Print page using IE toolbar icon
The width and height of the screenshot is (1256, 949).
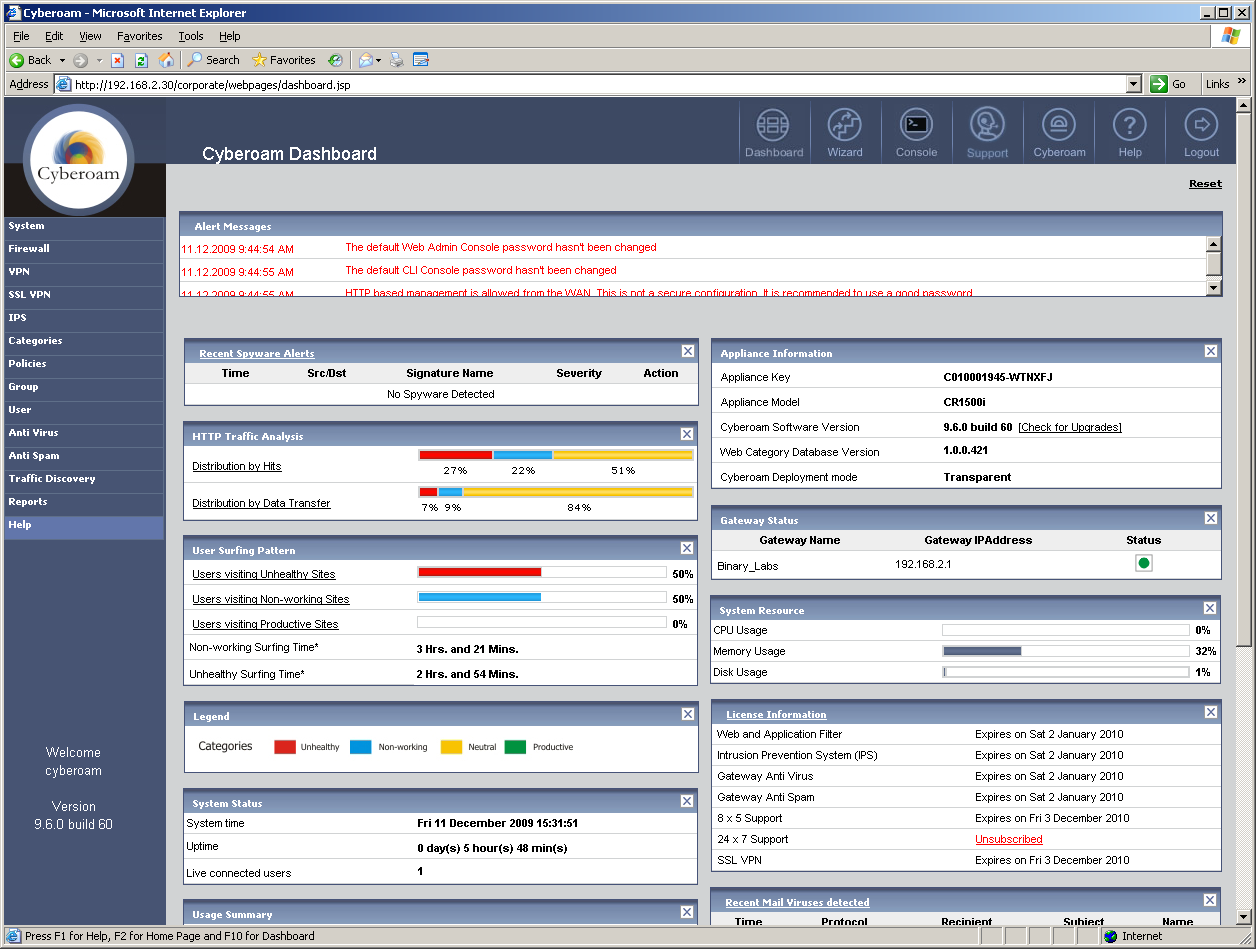point(396,60)
